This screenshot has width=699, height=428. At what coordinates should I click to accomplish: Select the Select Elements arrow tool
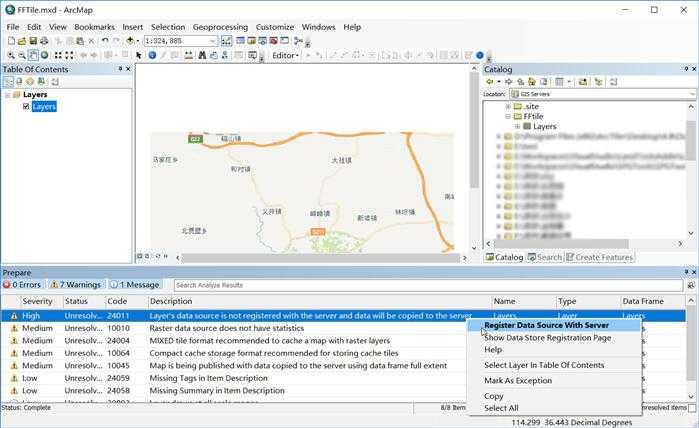pos(139,55)
